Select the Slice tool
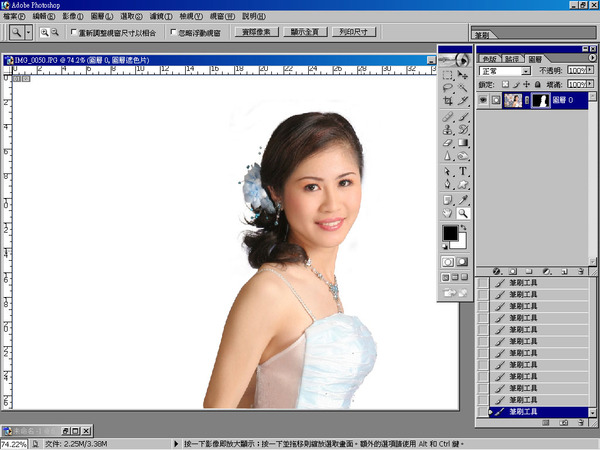 tap(463, 101)
